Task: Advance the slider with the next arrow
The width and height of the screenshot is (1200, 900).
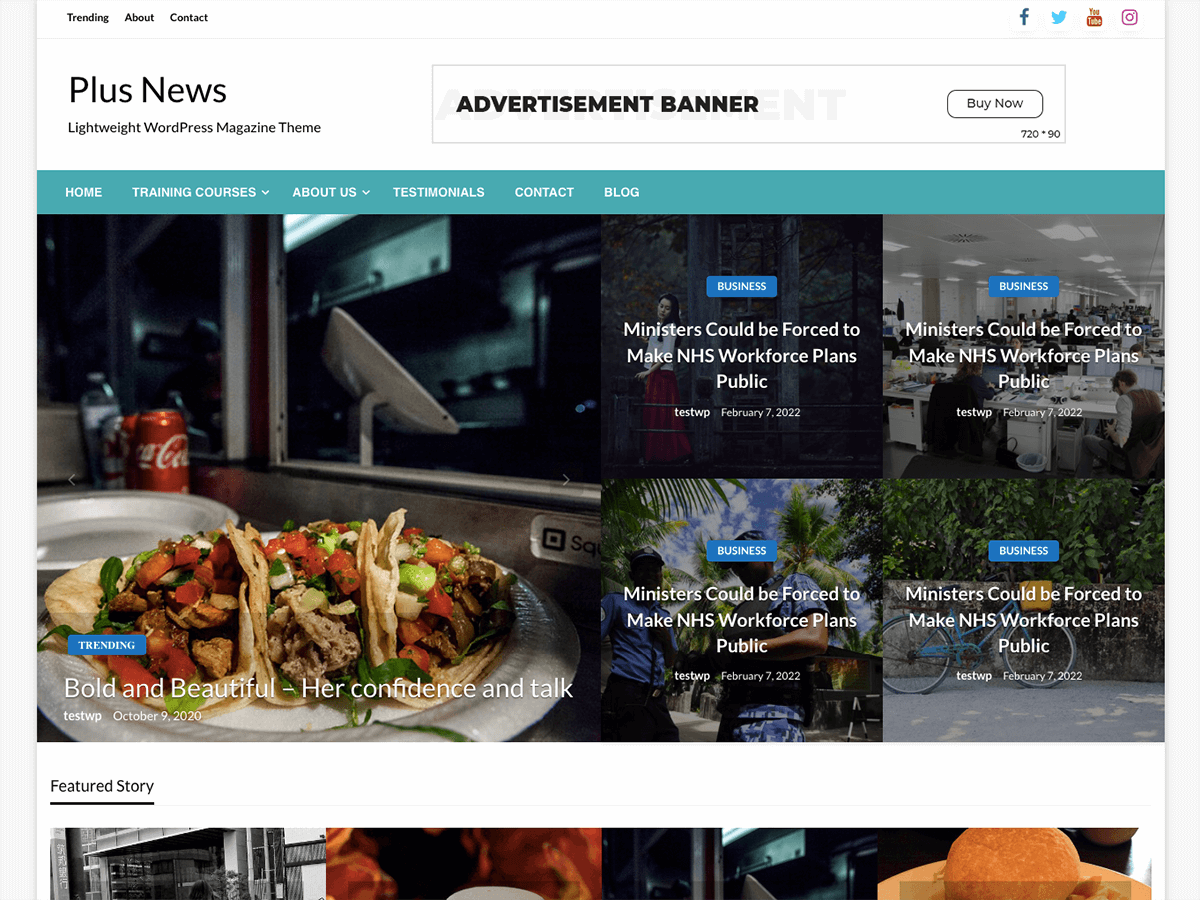Action: click(566, 479)
